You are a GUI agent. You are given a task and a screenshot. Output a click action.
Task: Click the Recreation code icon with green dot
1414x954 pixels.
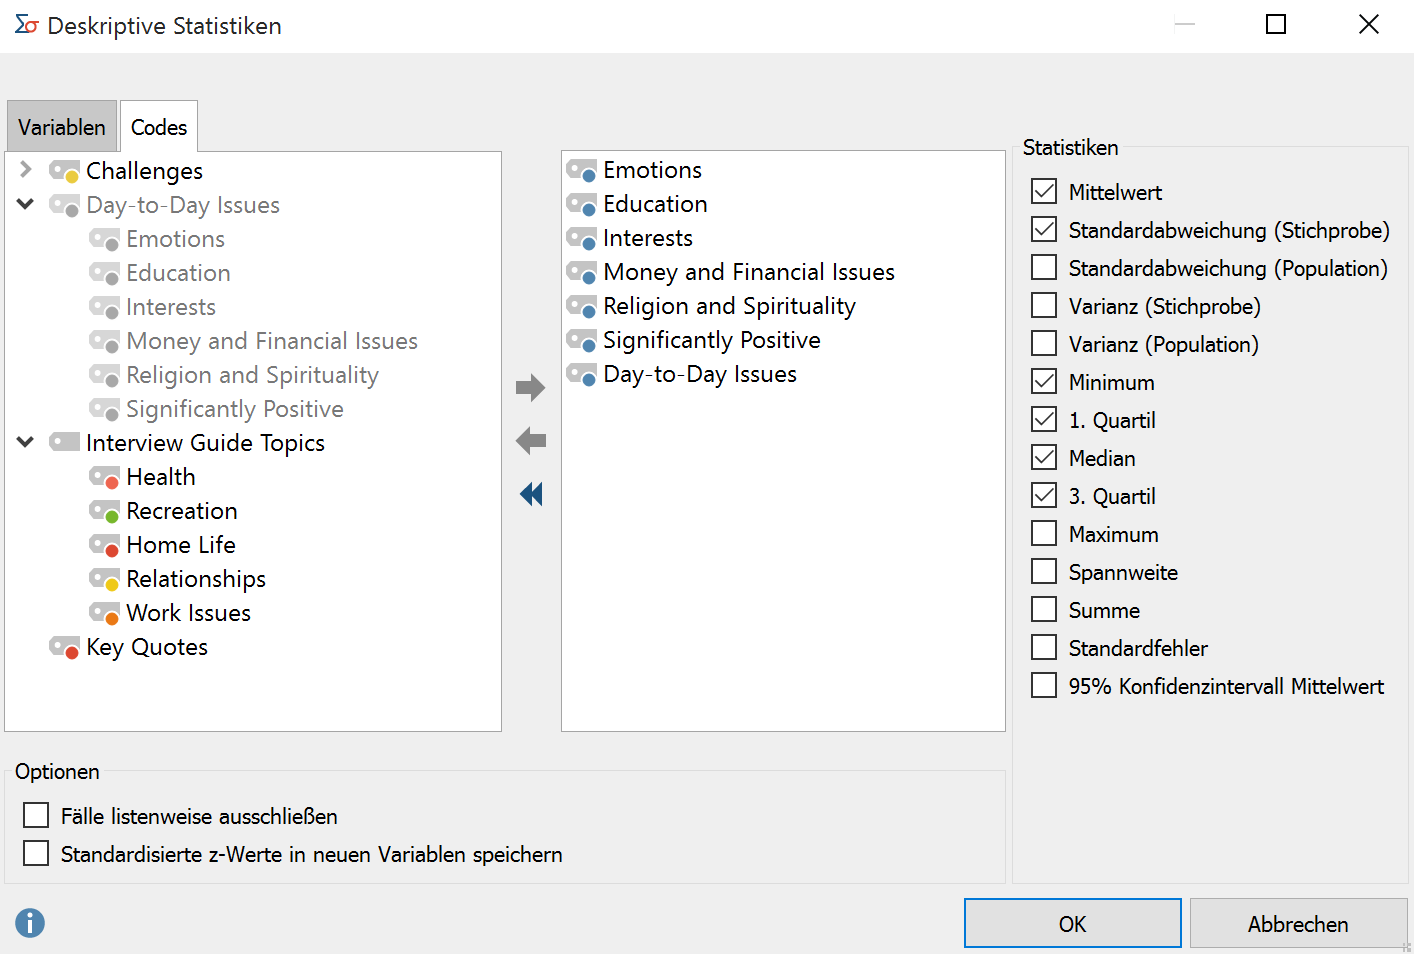point(104,511)
